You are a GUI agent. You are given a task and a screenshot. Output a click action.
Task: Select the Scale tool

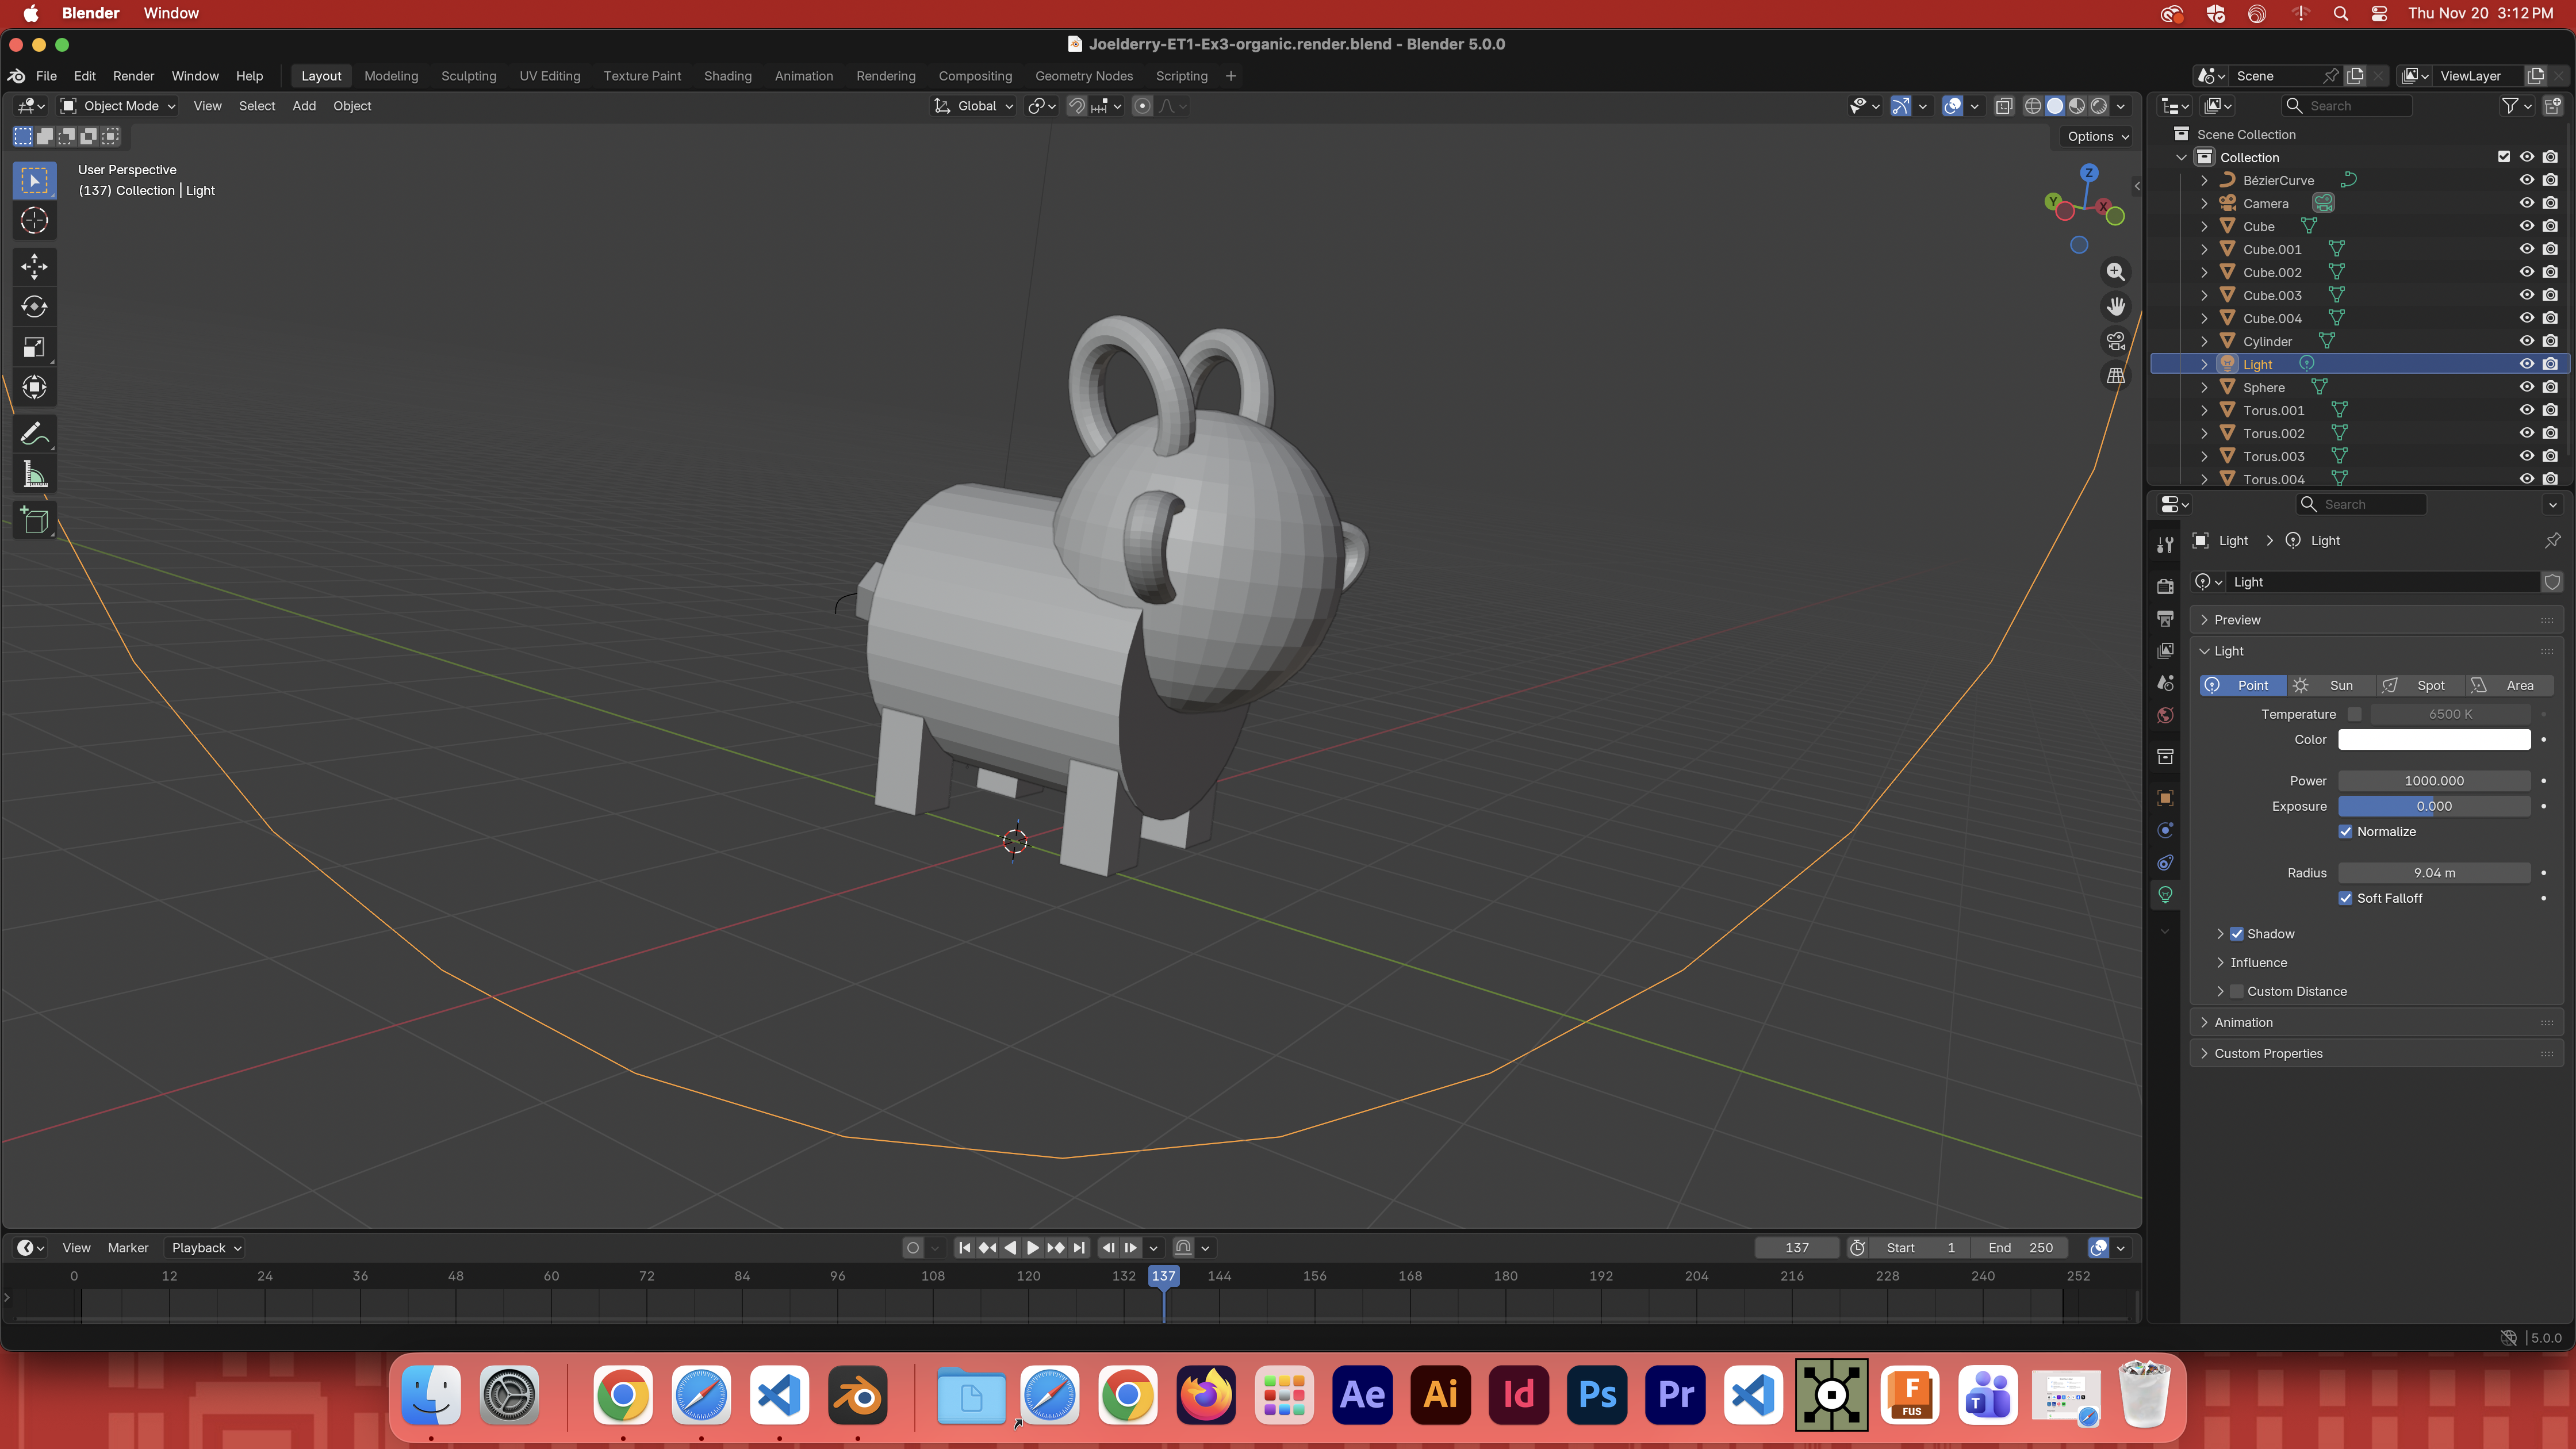click(x=34, y=347)
